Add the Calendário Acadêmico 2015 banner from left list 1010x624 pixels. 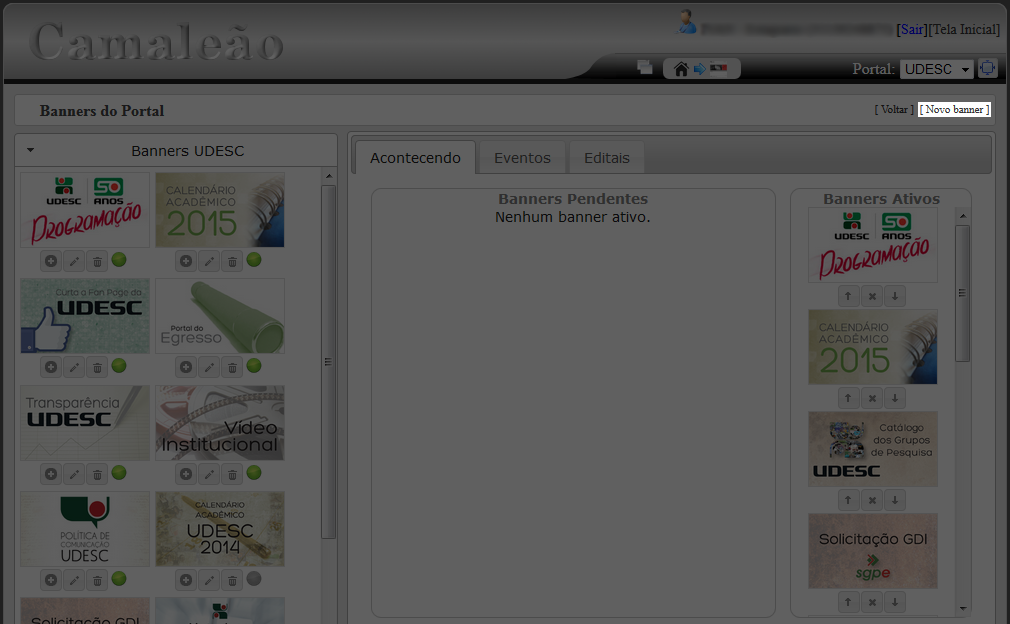(x=186, y=261)
